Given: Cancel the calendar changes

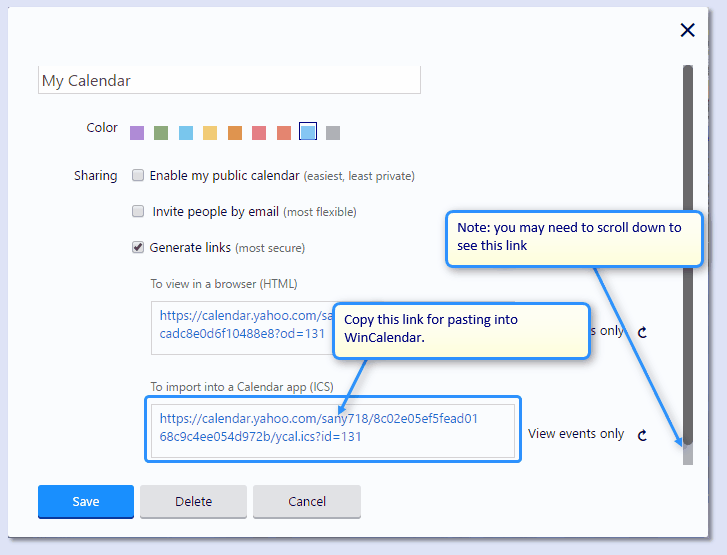Looking at the screenshot, I should click(306, 502).
